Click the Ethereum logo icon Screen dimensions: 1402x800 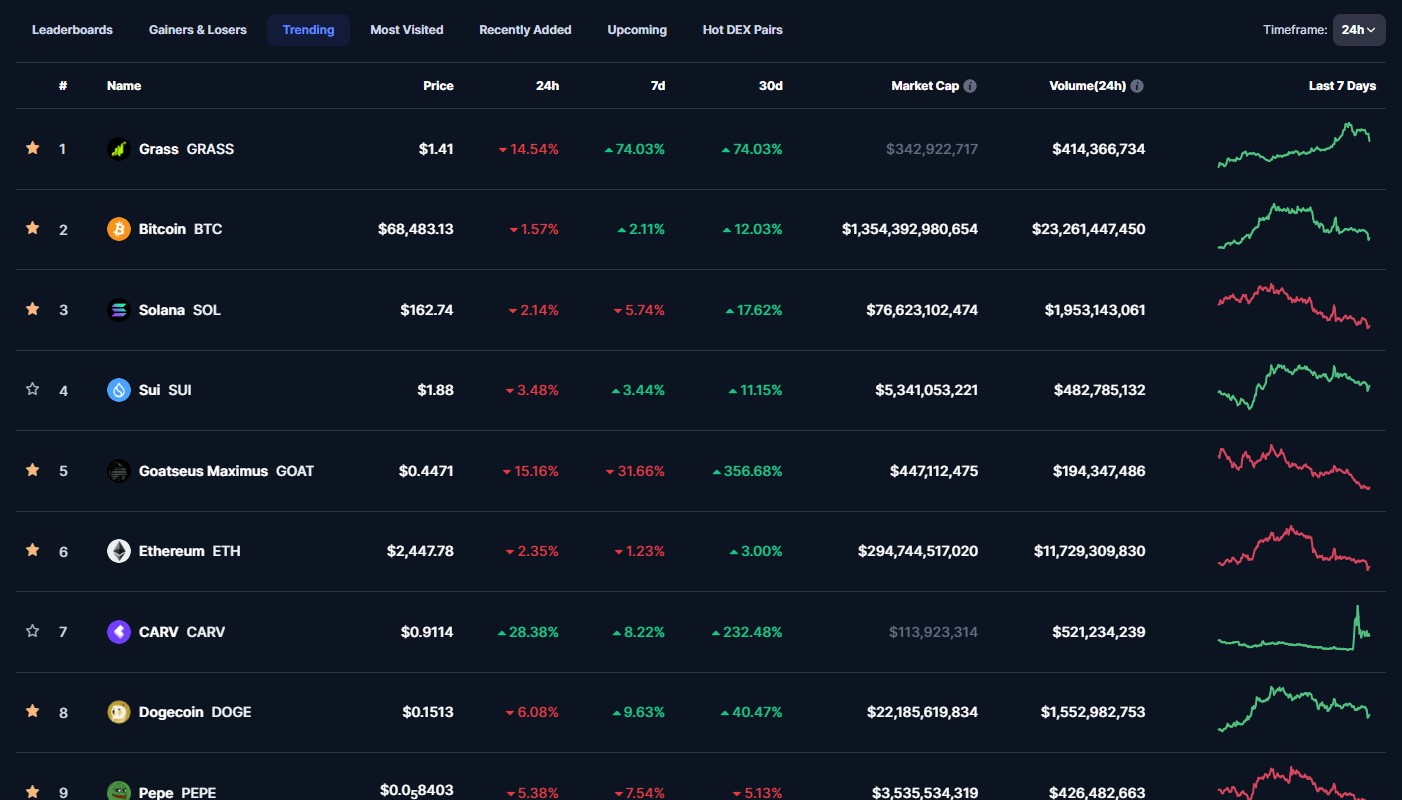(119, 551)
